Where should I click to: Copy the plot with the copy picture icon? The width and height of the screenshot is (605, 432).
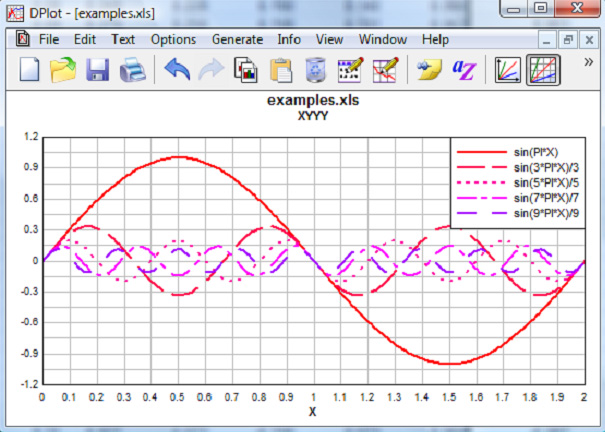coord(246,70)
